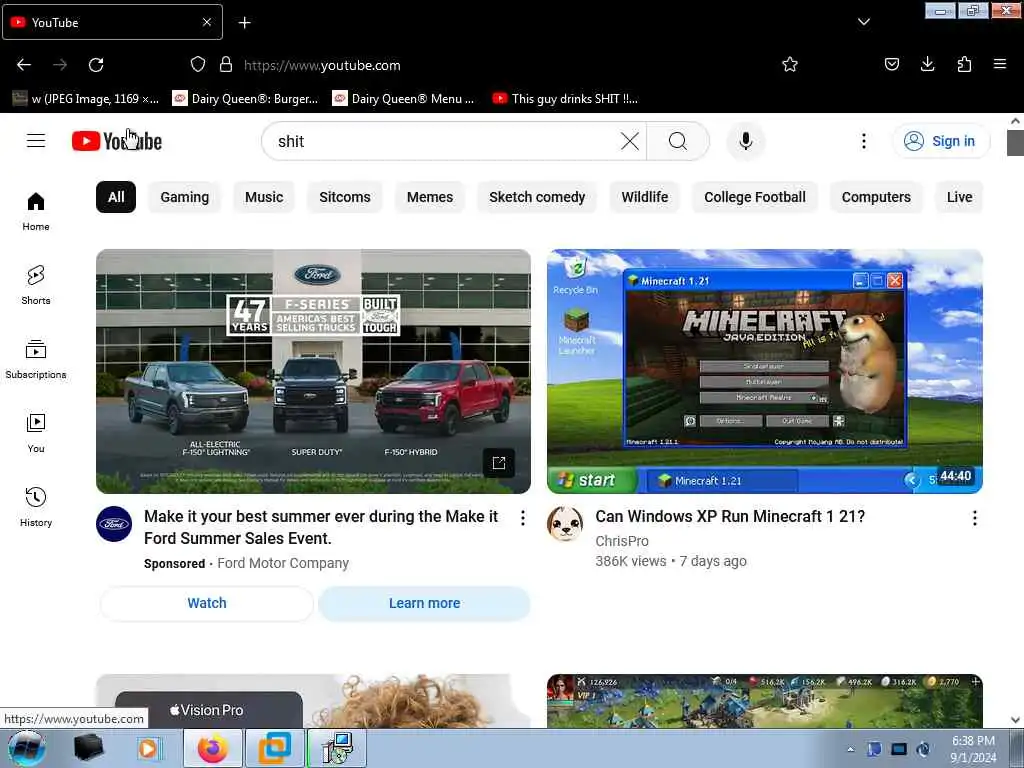Open Shorts in the sidebar
This screenshot has height=768, width=1024.
[36, 285]
